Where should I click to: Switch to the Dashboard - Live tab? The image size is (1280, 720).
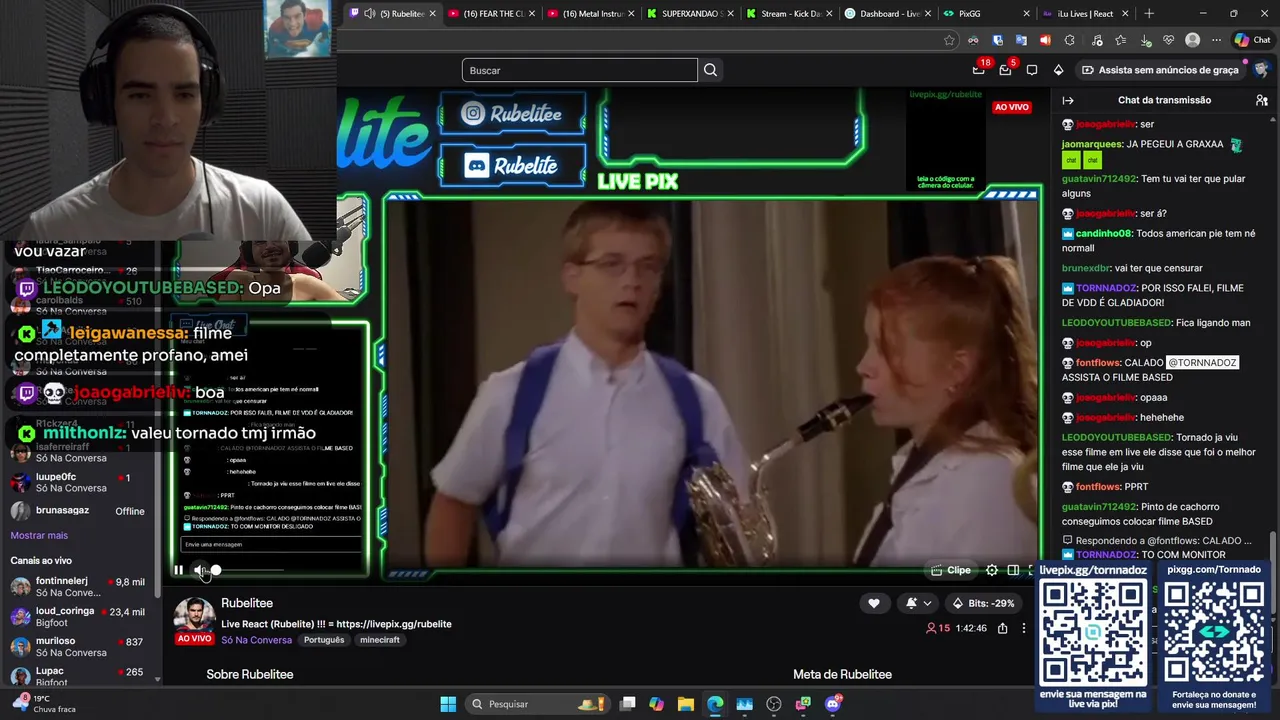point(890,13)
